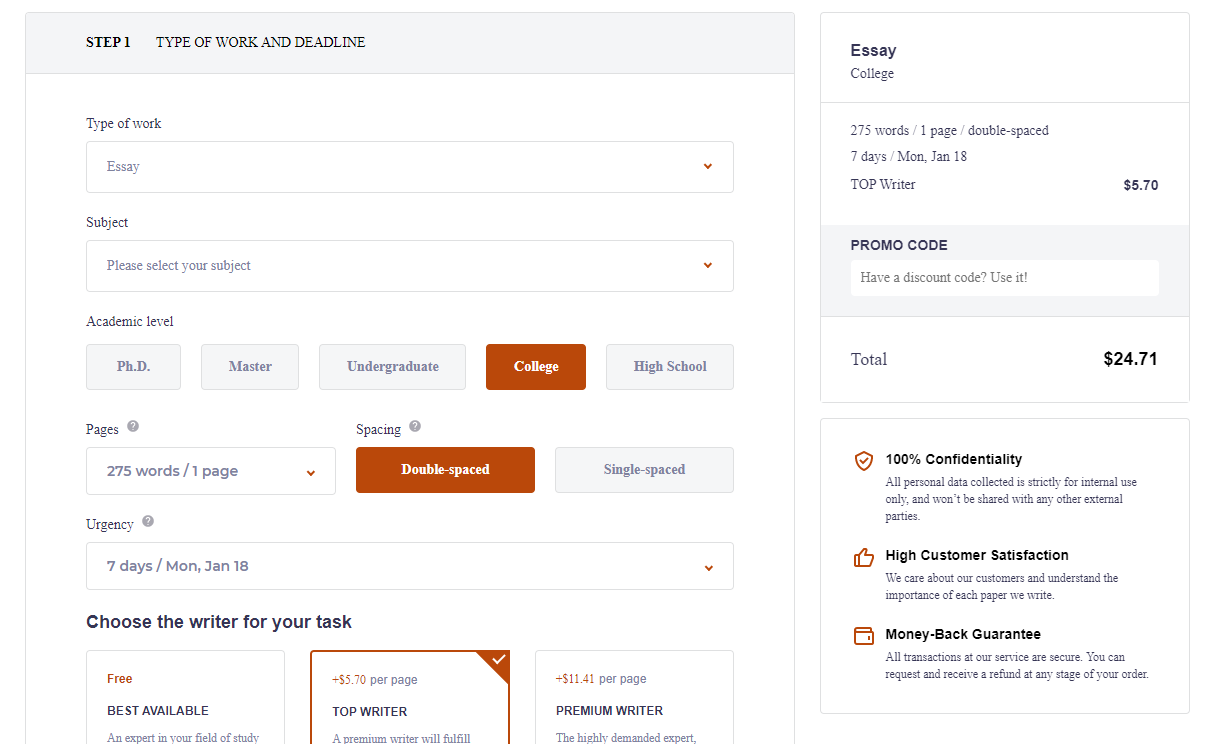
Task: Click the '275 words / 1 page / double-spaced' summary
Action: tap(950, 131)
